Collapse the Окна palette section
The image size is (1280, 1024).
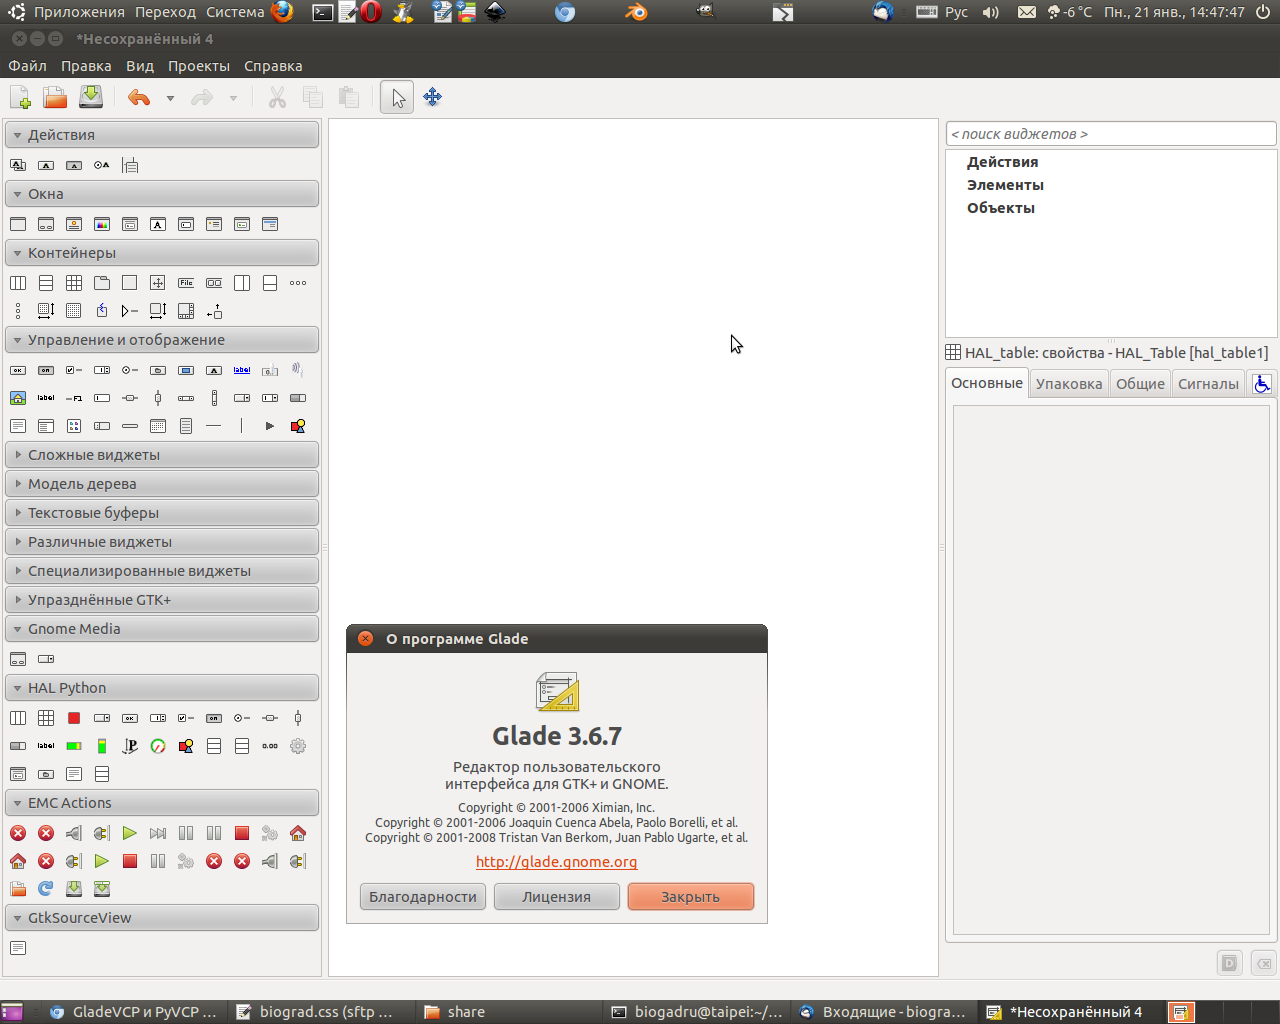162,194
